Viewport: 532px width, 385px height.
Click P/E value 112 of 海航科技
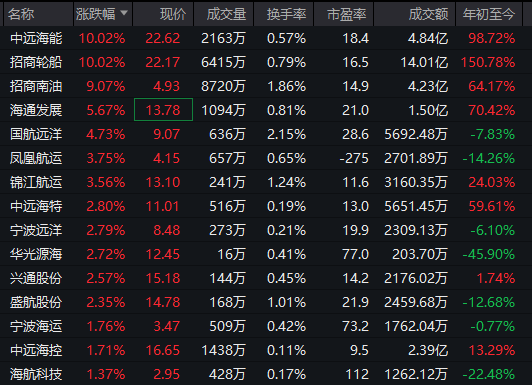point(357,374)
